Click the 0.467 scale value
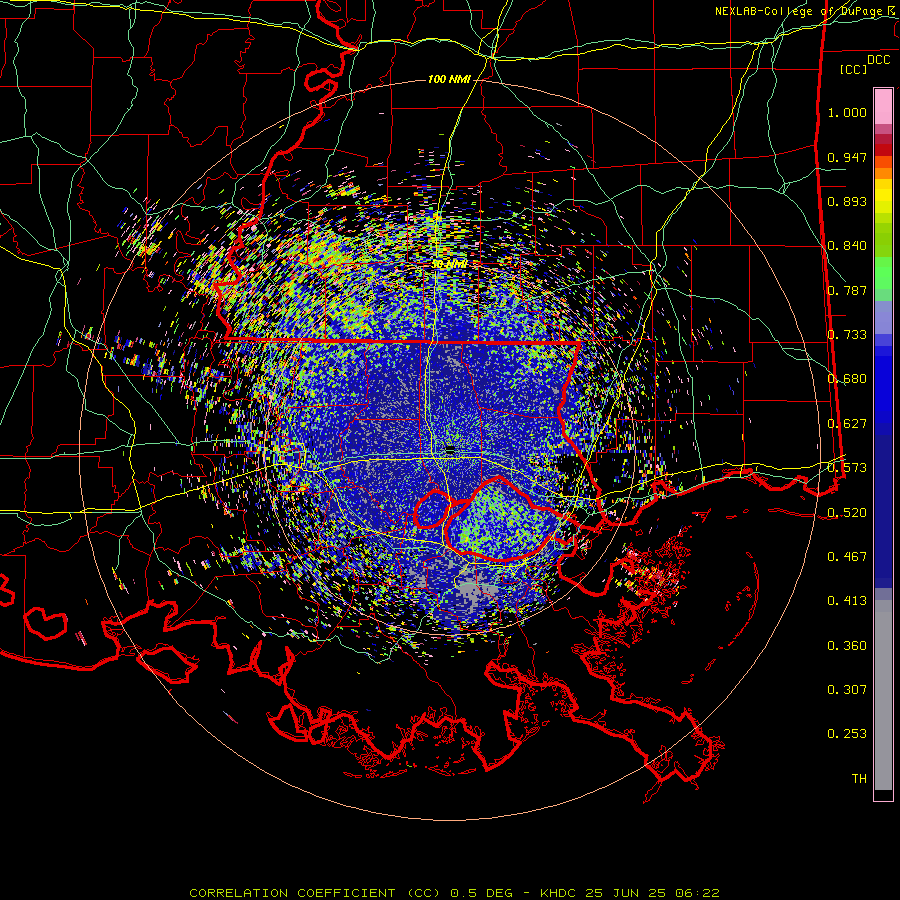900x900 pixels. pyautogui.click(x=847, y=557)
